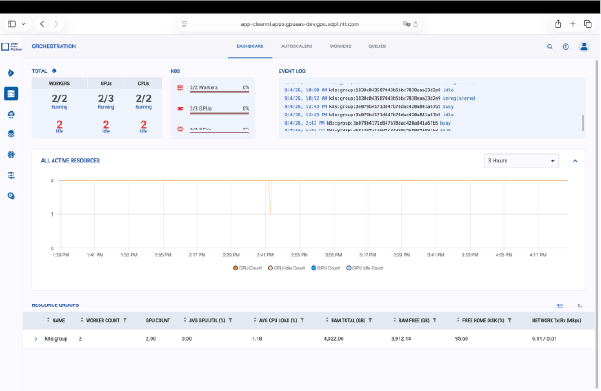Click the browser sidebar toggle icon
The height and width of the screenshot is (391, 601).
click(x=12, y=24)
